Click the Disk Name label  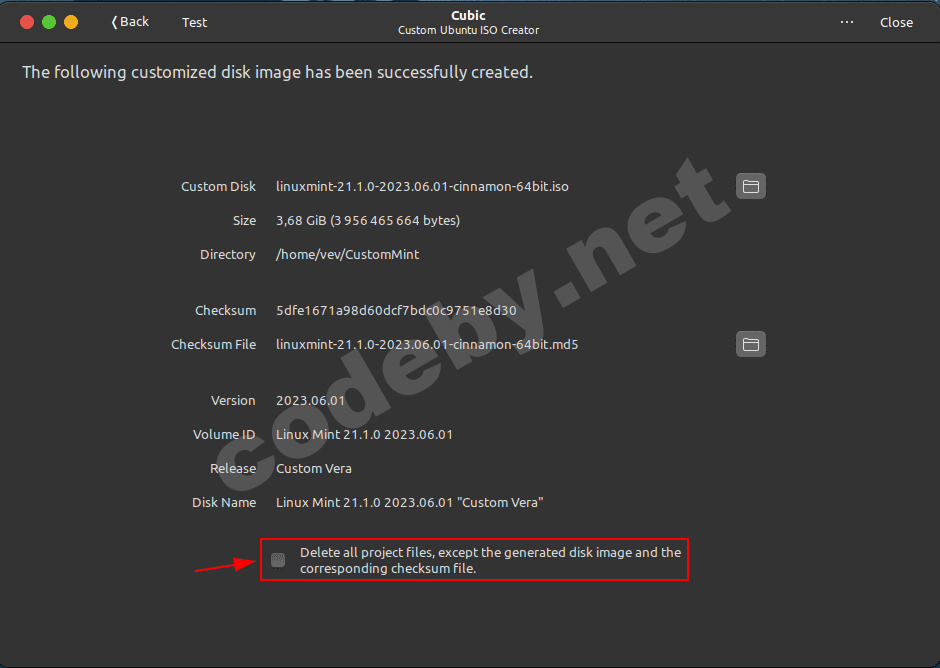[224, 502]
